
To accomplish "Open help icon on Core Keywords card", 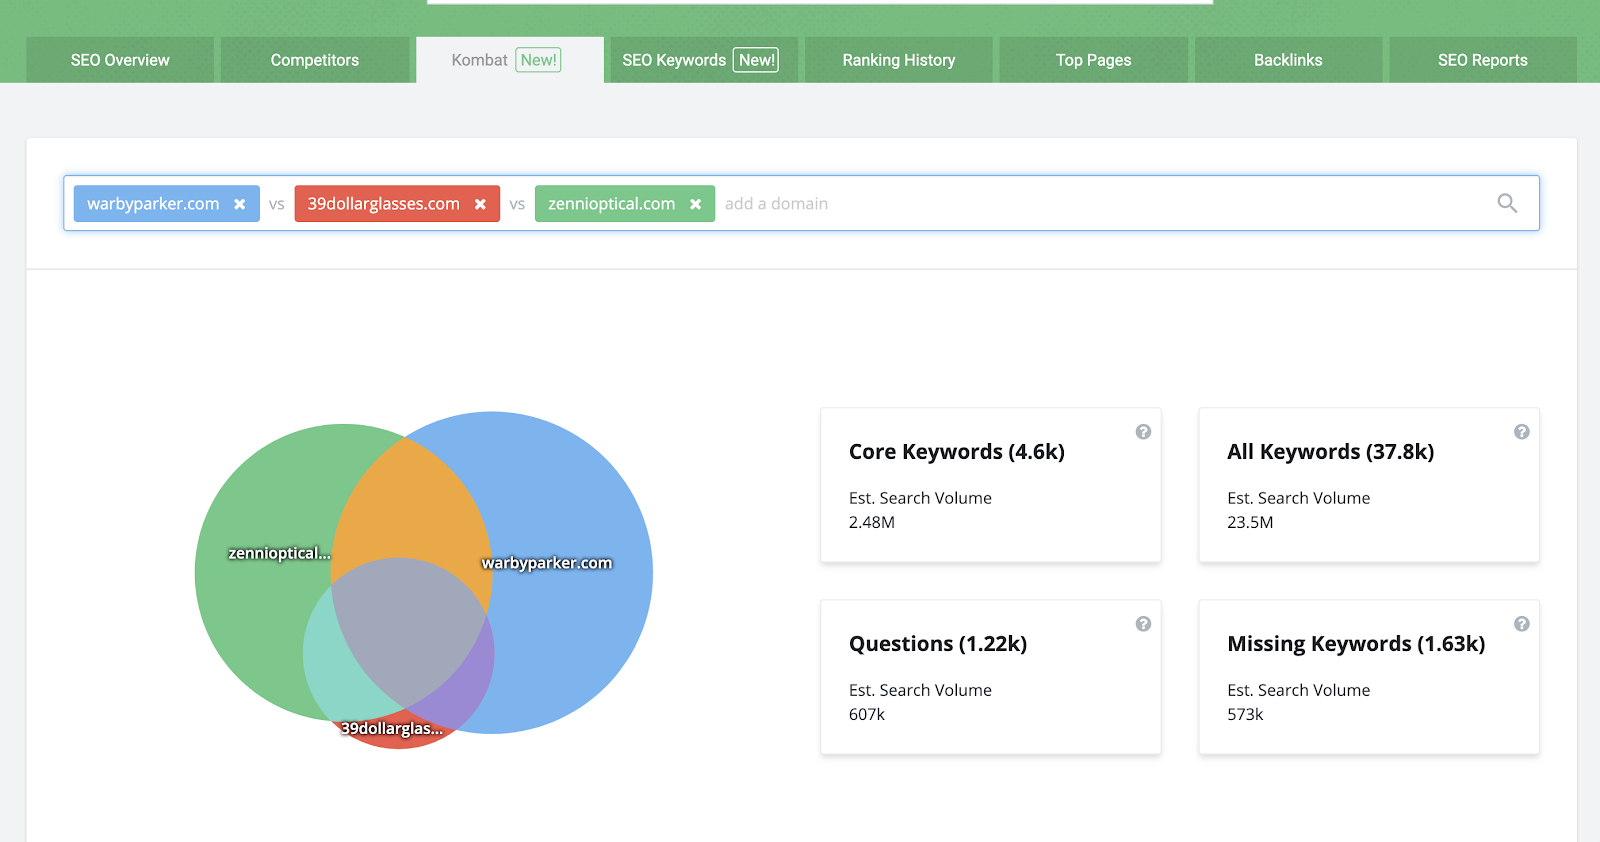I will click(x=1143, y=432).
